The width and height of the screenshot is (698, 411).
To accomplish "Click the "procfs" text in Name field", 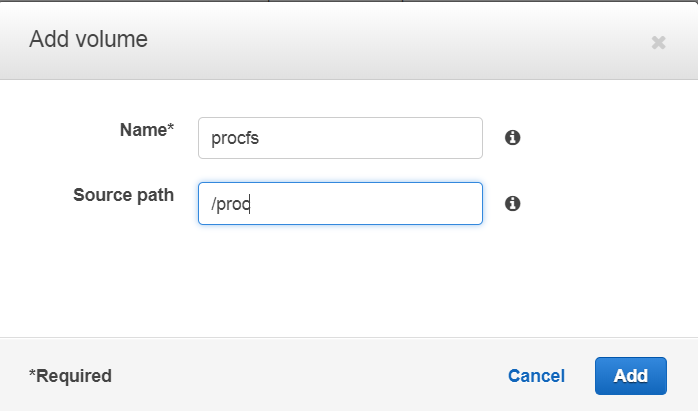I will click(x=236, y=139).
